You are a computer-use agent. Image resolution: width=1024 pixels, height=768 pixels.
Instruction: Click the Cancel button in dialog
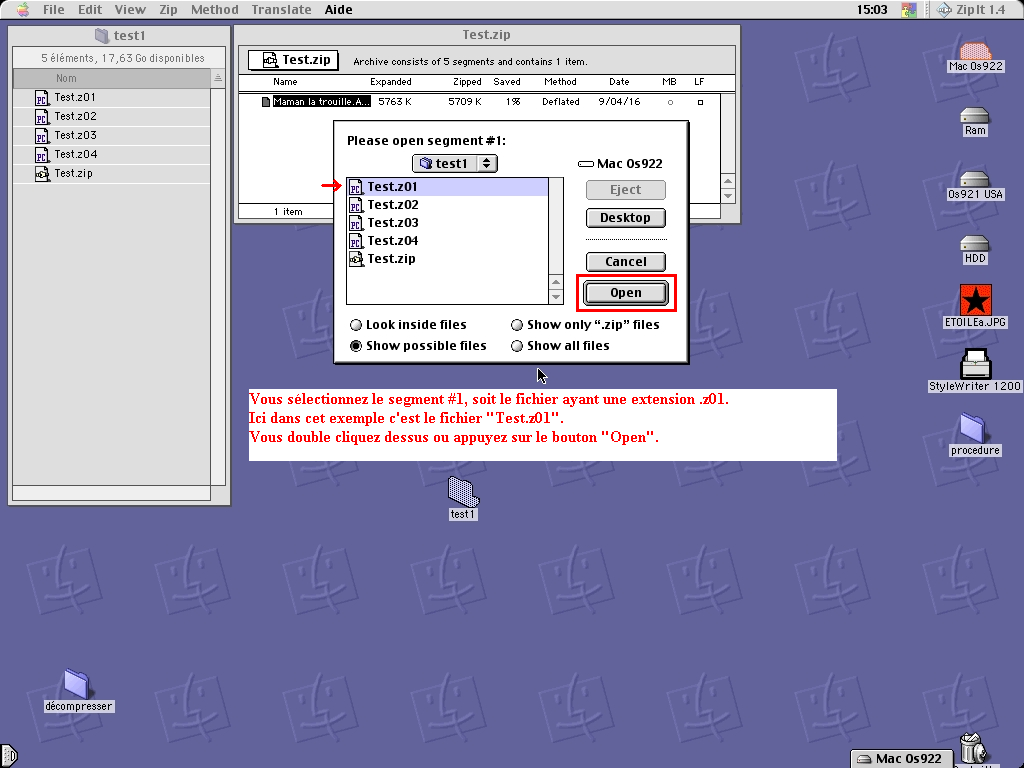pyautogui.click(x=625, y=262)
